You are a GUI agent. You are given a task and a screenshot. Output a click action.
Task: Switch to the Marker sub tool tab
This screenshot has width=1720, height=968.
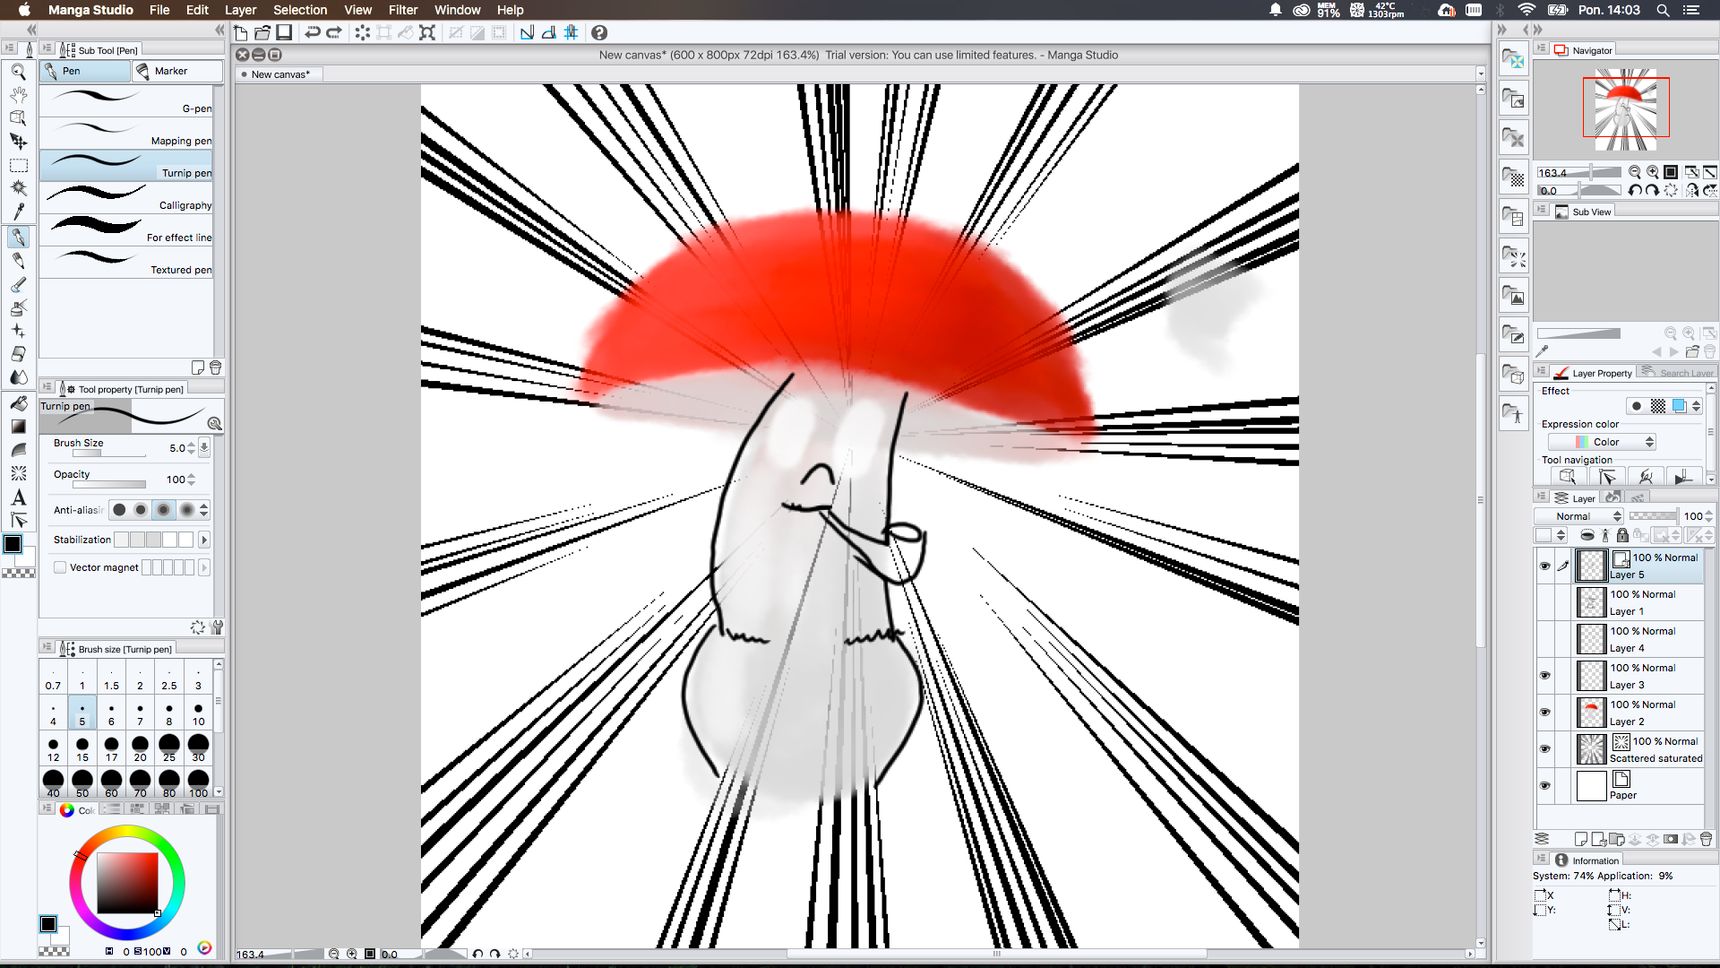(177, 71)
